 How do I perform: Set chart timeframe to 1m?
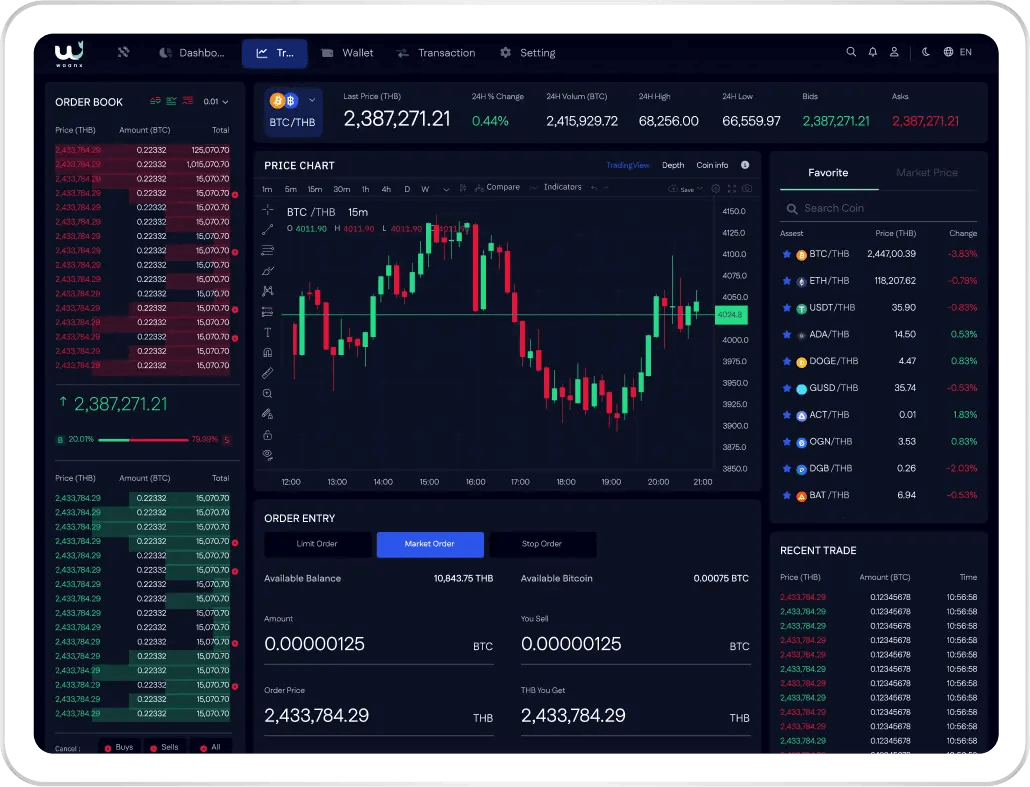267,189
